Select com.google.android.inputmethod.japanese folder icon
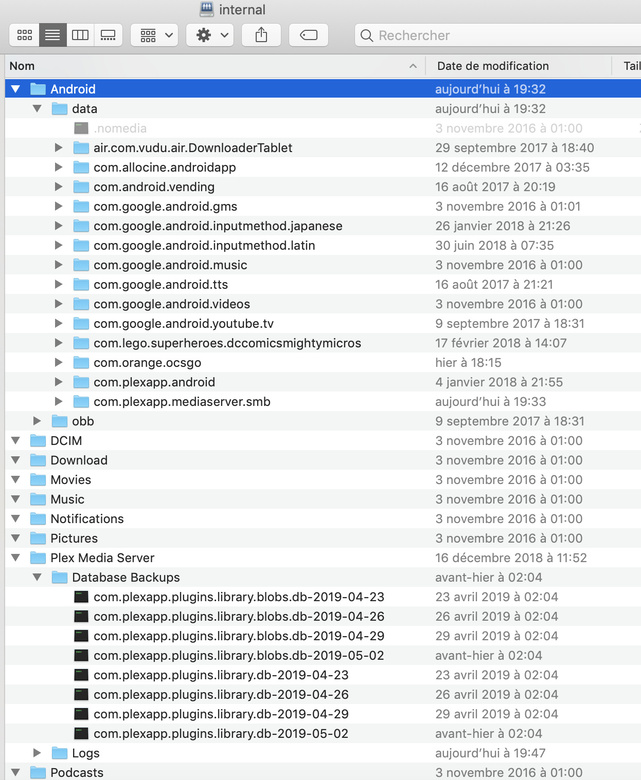 pyautogui.click(x=81, y=226)
